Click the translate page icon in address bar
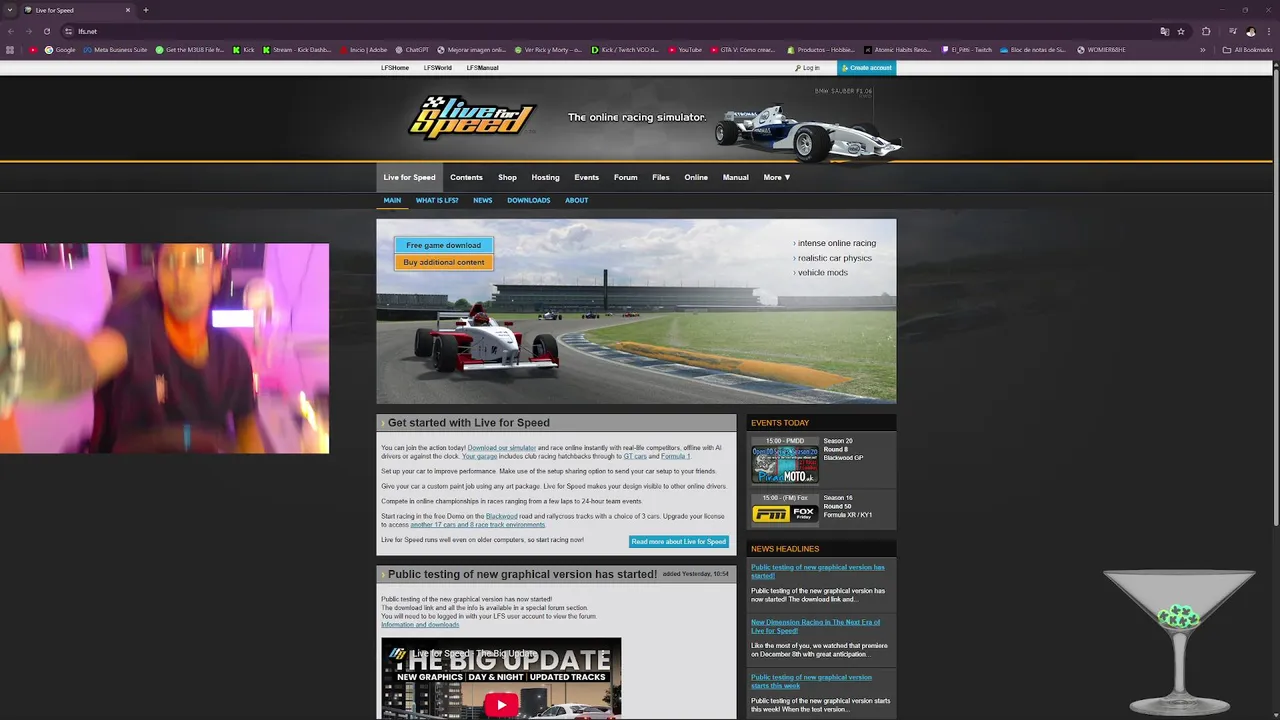The image size is (1280, 720). pyautogui.click(x=1164, y=31)
